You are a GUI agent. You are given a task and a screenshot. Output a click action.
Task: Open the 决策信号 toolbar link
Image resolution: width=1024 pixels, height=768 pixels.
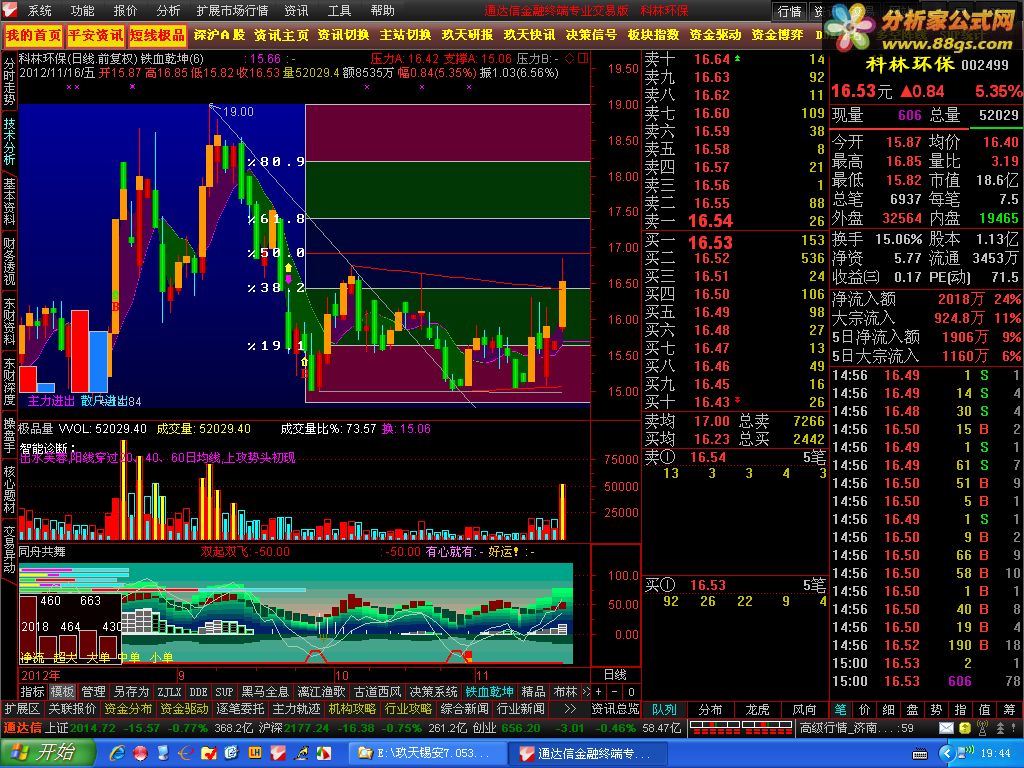pyautogui.click(x=591, y=35)
